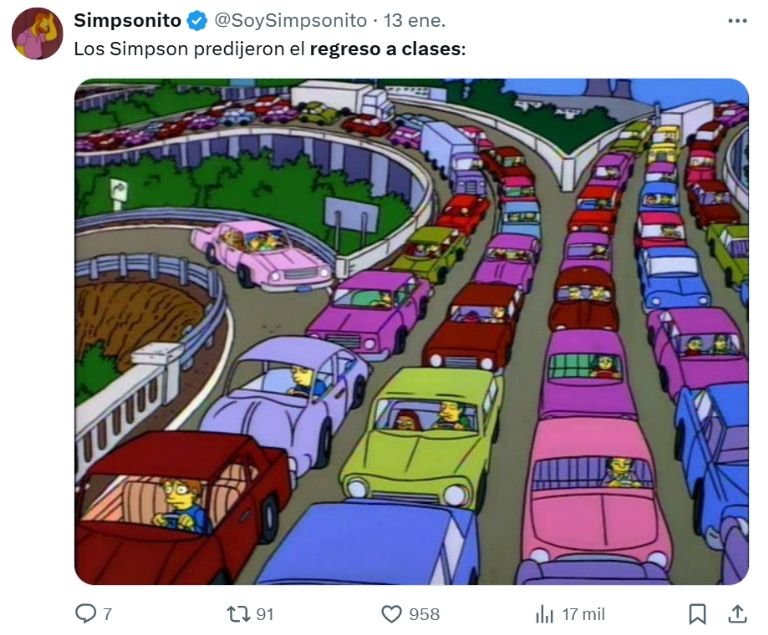Image resolution: width=768 pixels, height=635 pixels.
Task: Open the Simpsonito display name link
Action: pyautogui.click(x=127, y=21)
